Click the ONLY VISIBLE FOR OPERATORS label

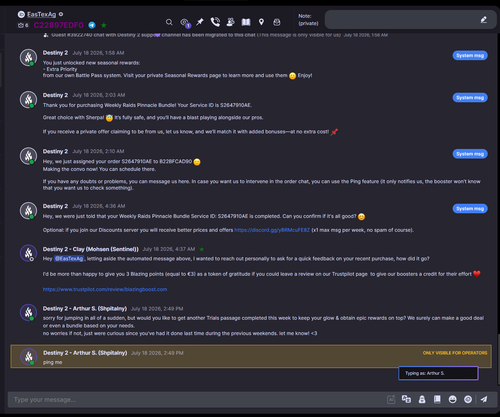click(455, 353)
